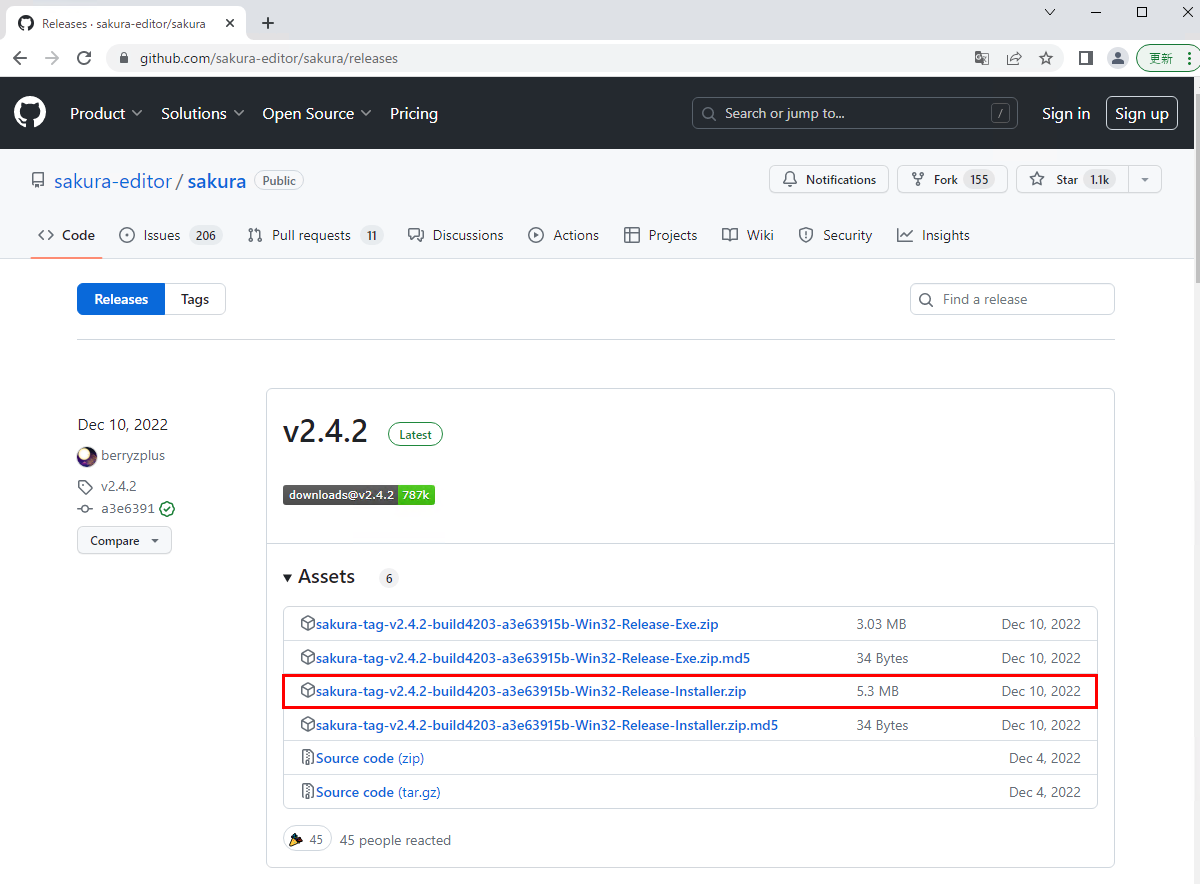1200x884 pixels.
Task: Switch to the Issues tab
Action: [x=169, y=236]
